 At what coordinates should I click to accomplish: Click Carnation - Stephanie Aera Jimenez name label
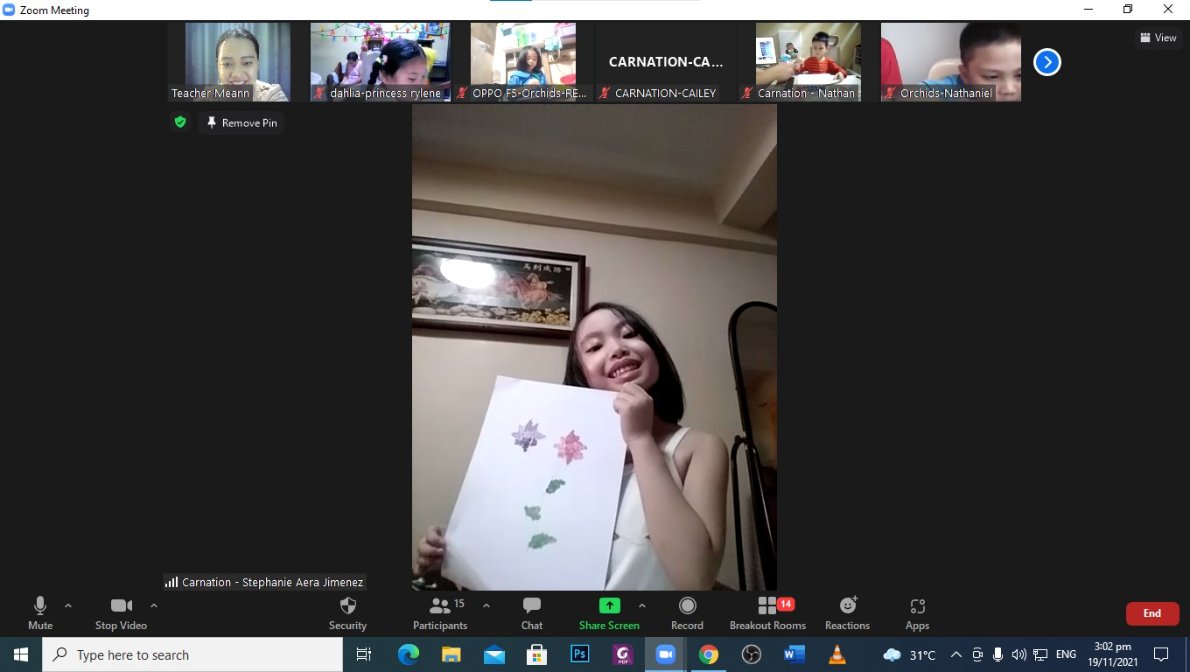point(264,582)
